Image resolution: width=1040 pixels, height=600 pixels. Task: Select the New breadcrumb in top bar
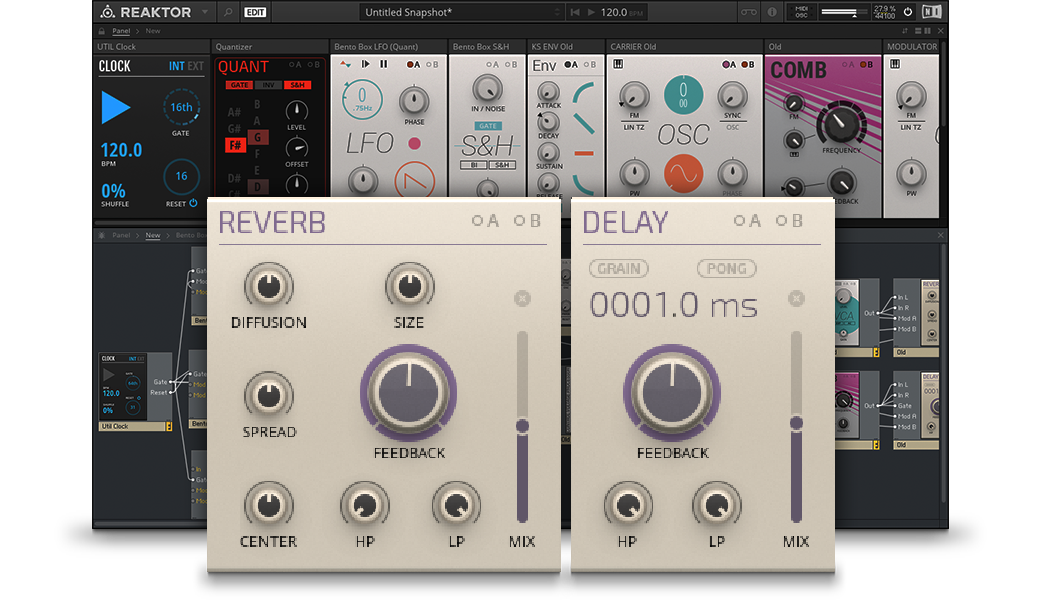(153, 31)
